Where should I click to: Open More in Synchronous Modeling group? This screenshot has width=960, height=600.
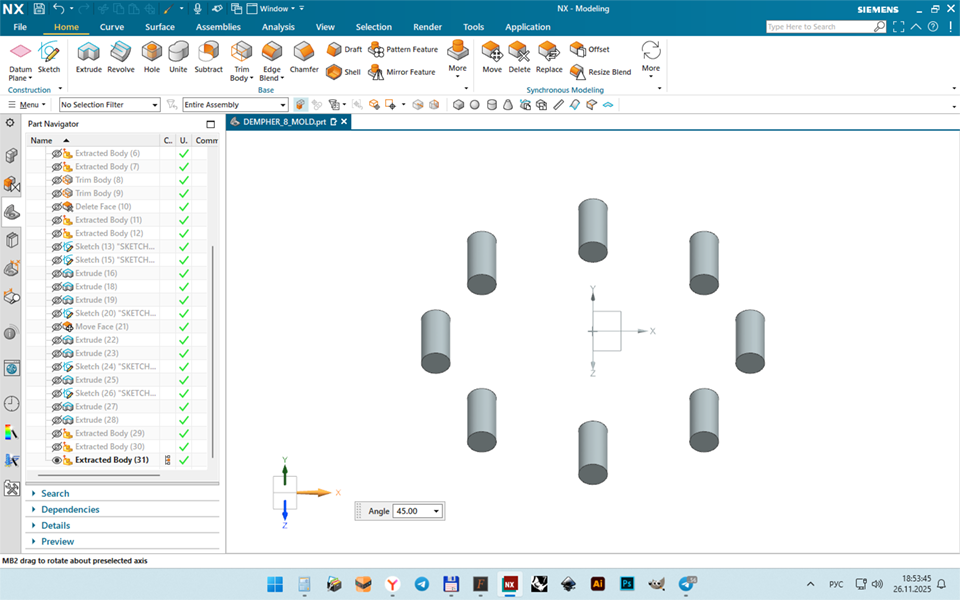(651, 59)
